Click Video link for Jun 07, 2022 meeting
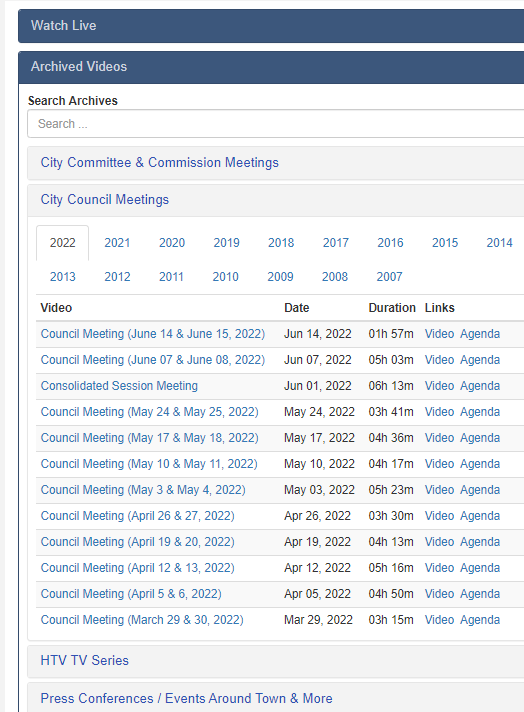 tap(439, 360)
